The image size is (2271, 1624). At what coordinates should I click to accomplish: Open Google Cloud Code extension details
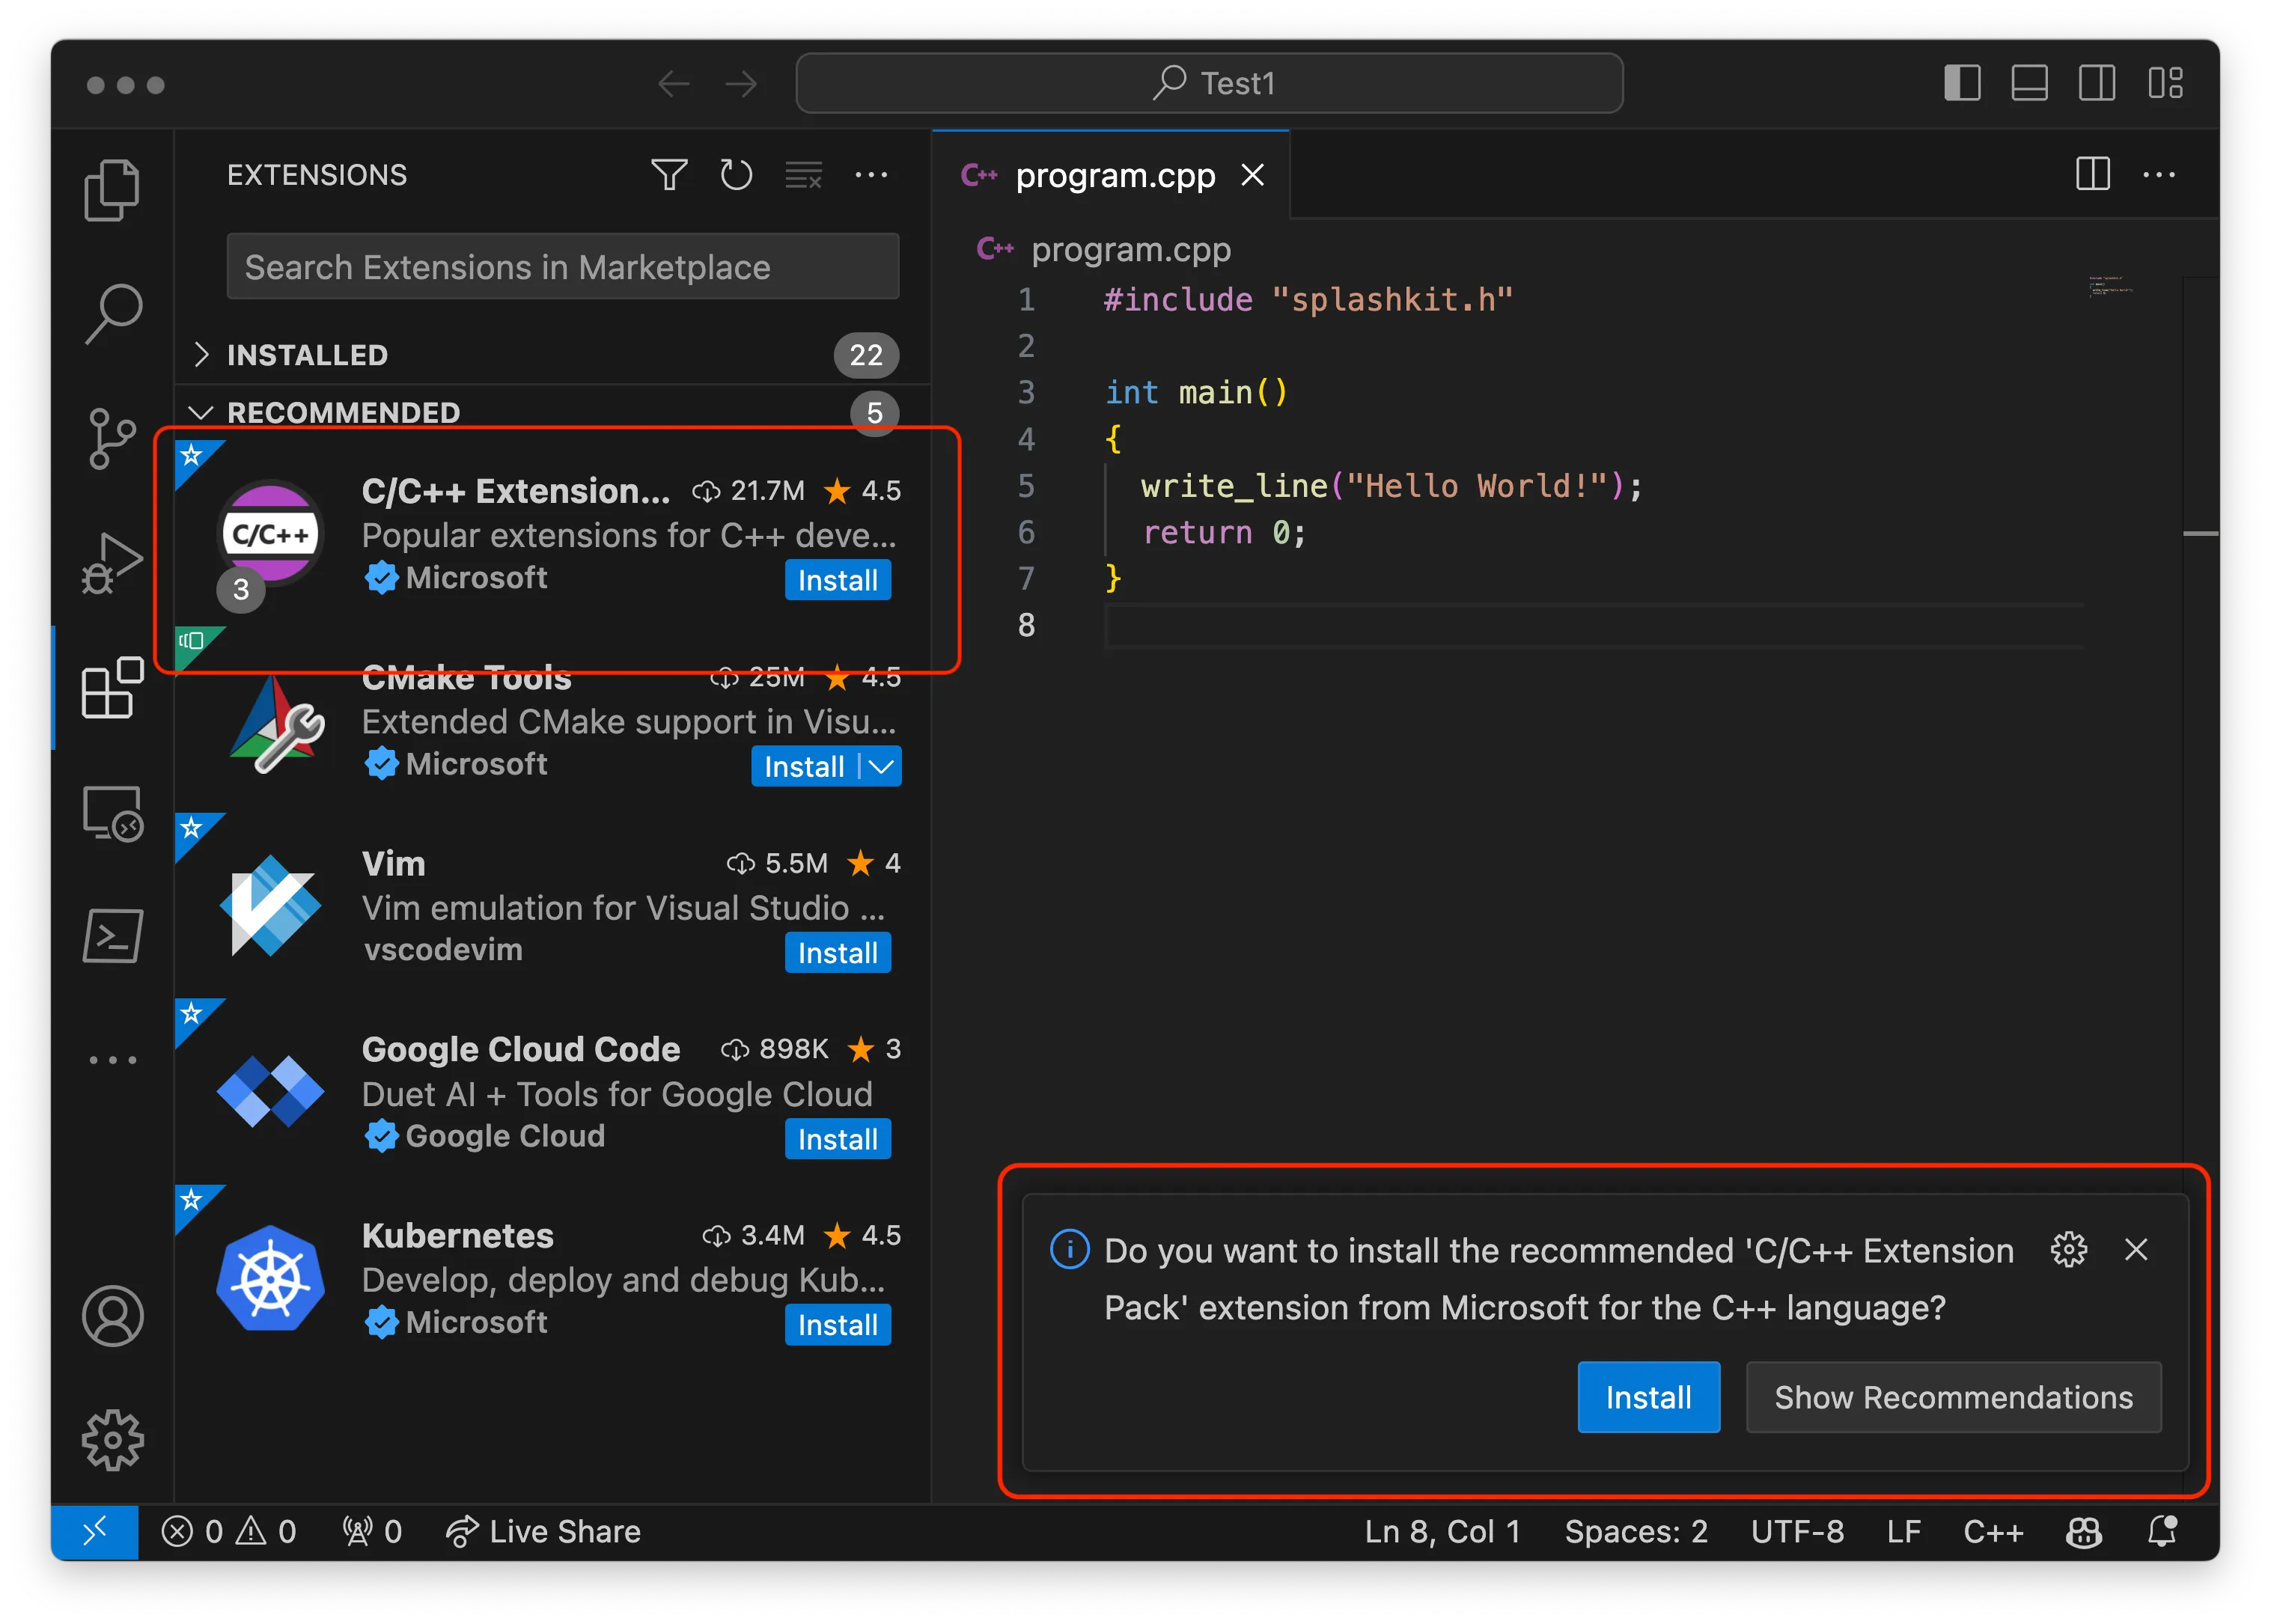[x=520, y=1050]
